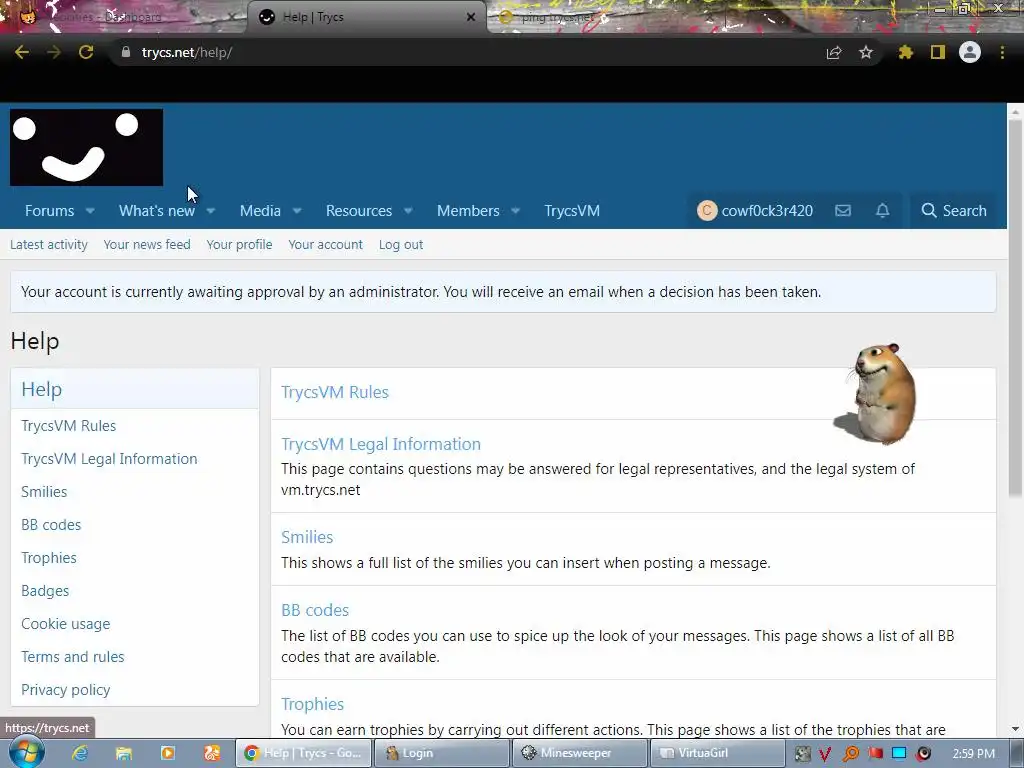Open the Chrome three-dot menu
The image size is (1024, 768).
(x=1002, y=52)
